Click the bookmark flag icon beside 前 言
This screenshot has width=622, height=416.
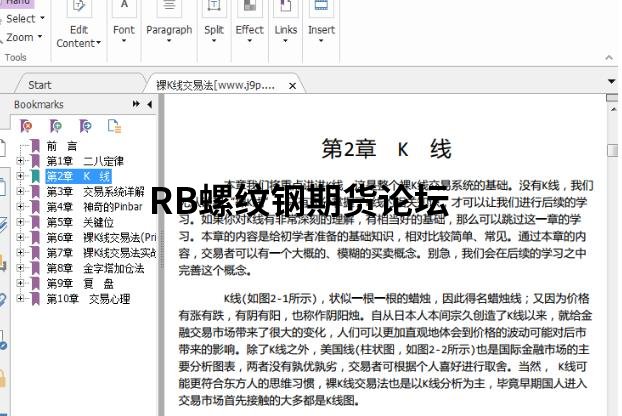point(36,146)
